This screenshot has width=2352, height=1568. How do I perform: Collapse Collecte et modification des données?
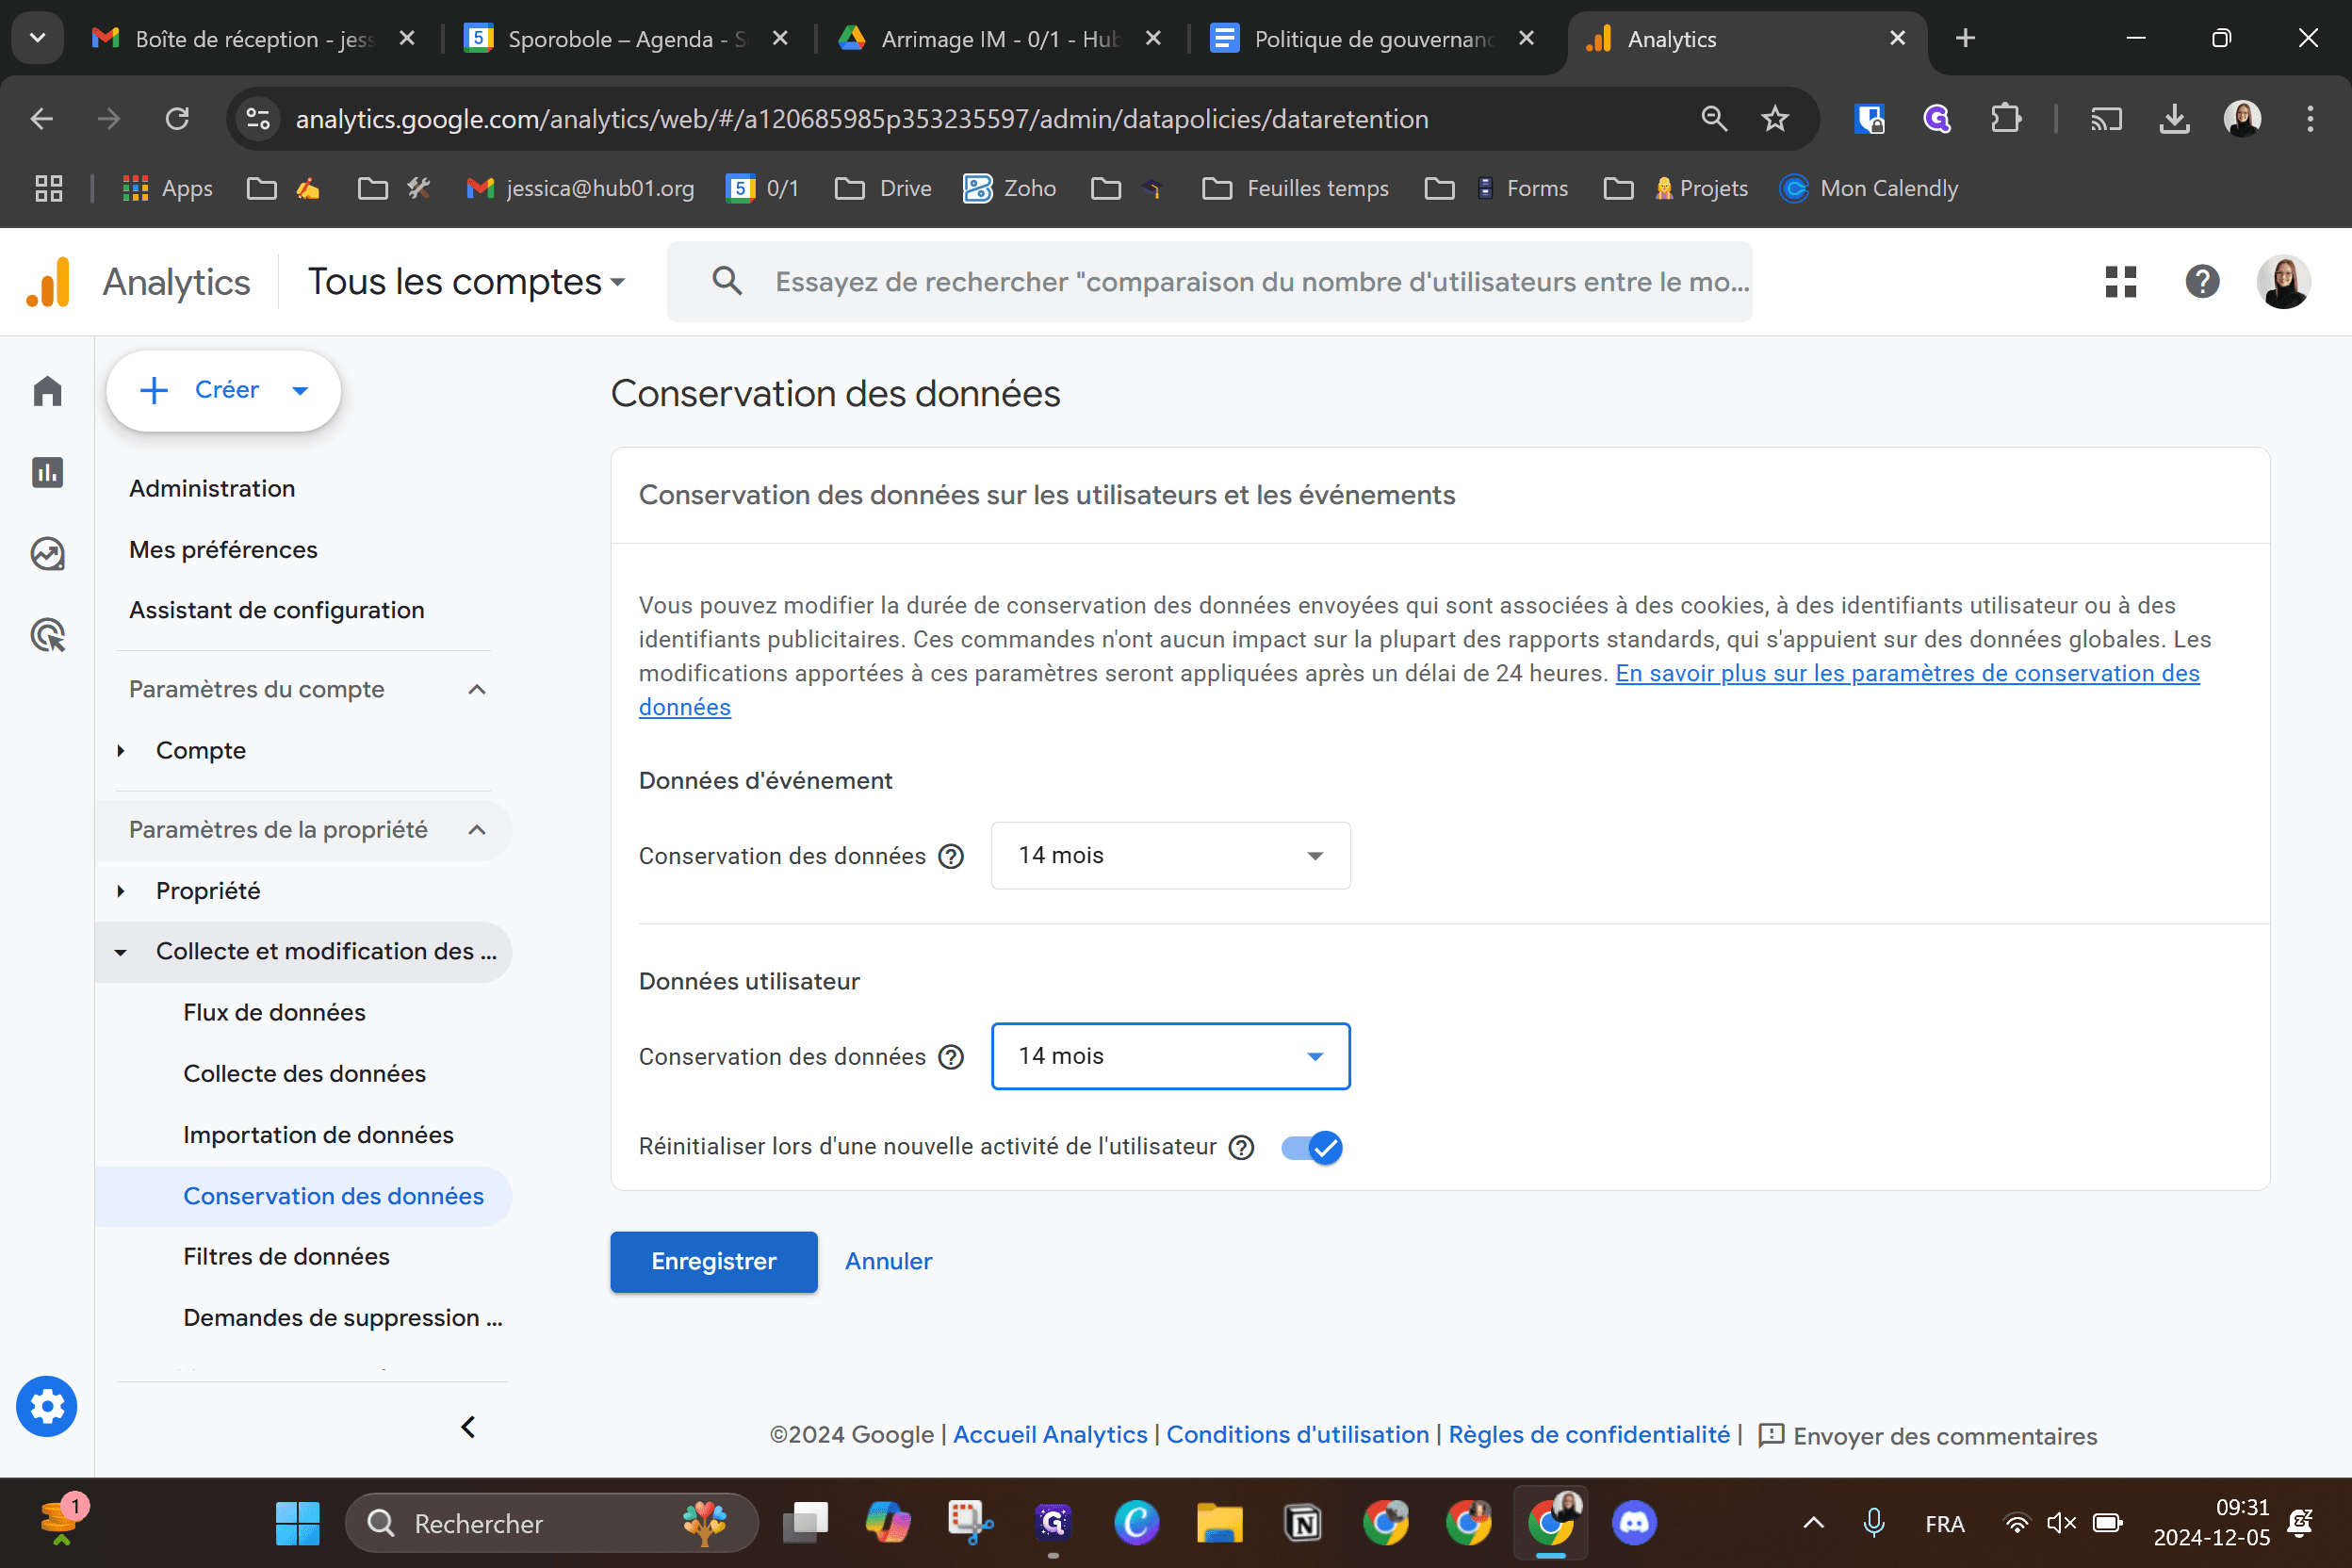click(x=121, y=952)
